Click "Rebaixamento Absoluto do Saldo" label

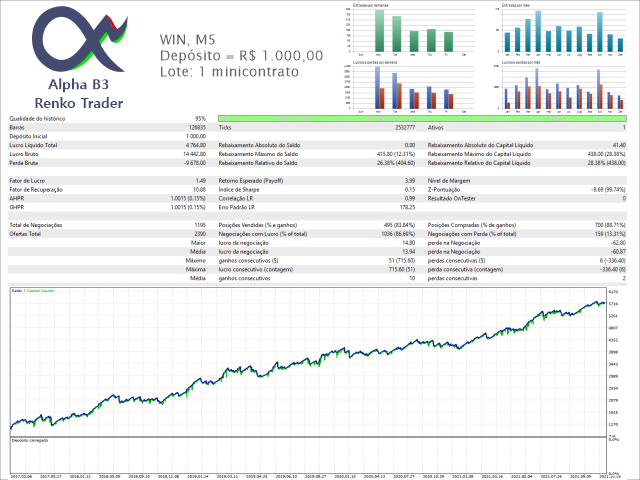(x=259, y=145)
